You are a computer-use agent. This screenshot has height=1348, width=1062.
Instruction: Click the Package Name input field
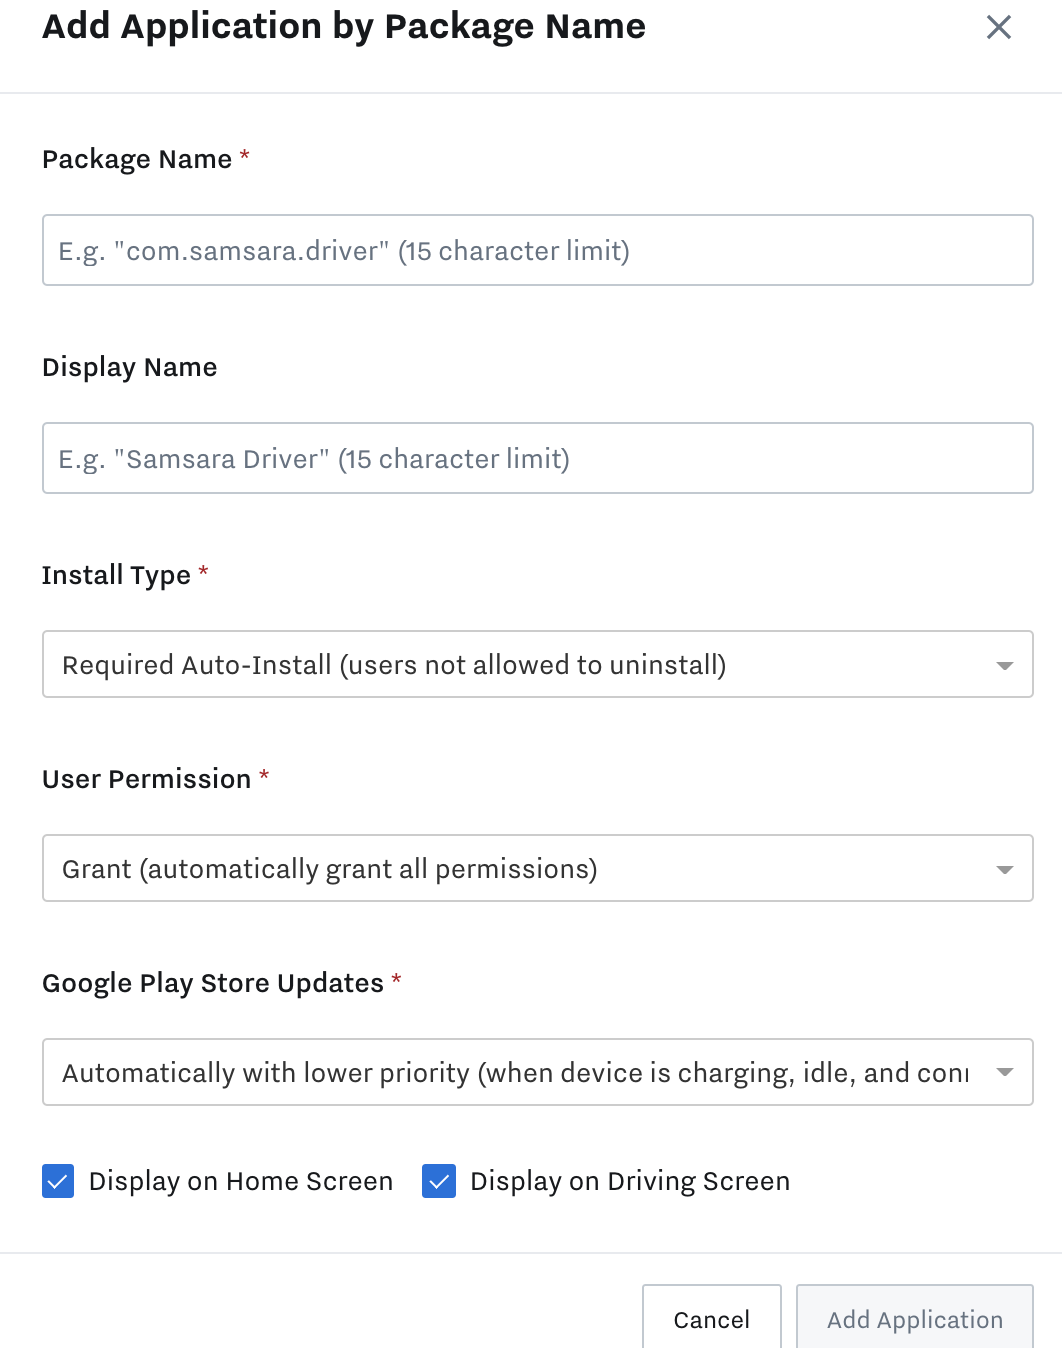pos(538,250)
